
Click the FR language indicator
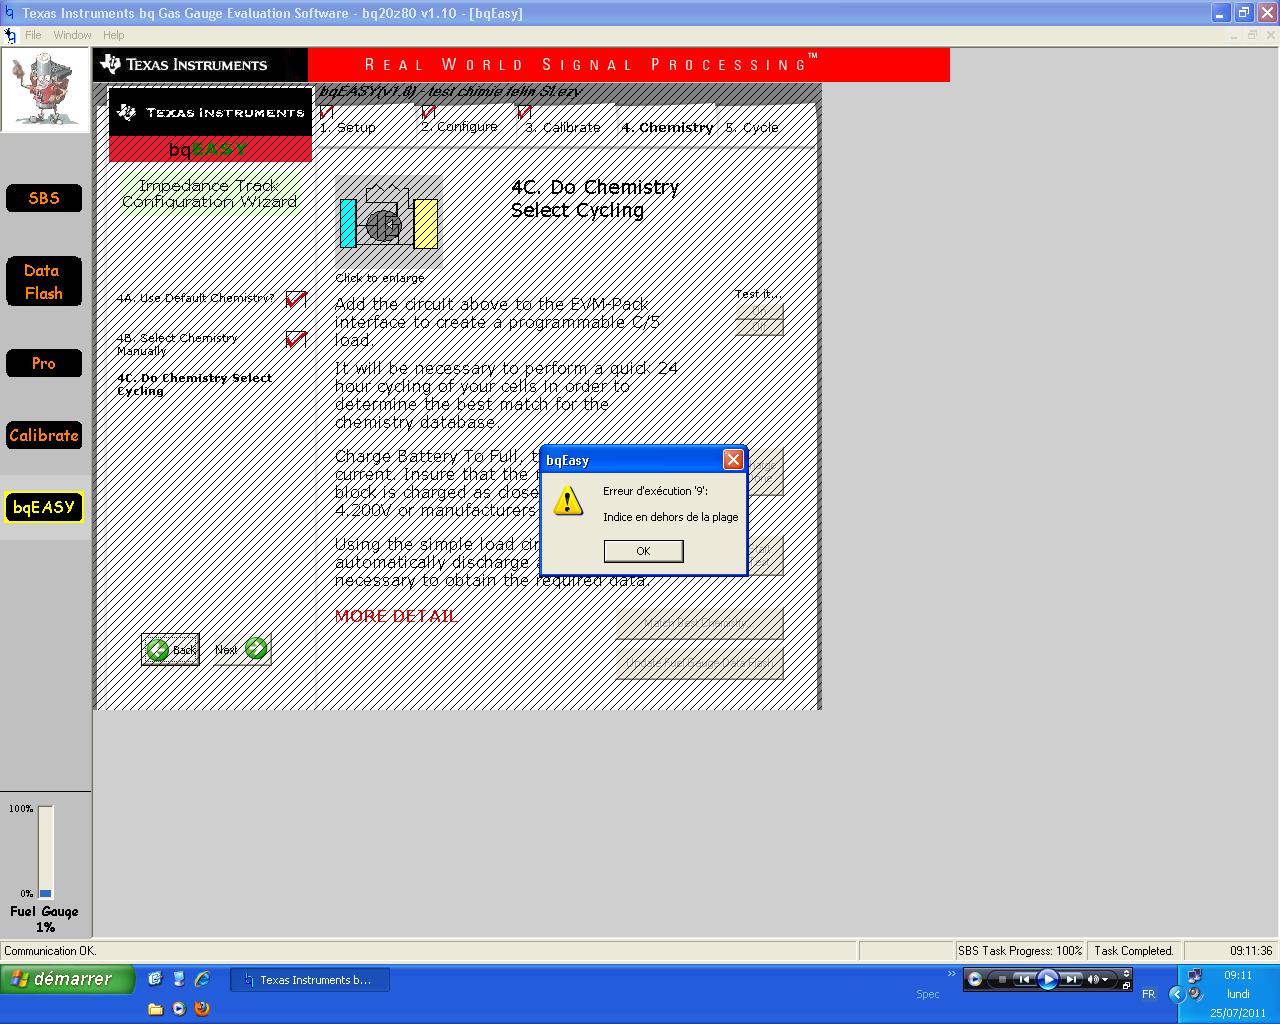tap(1148, 994)
